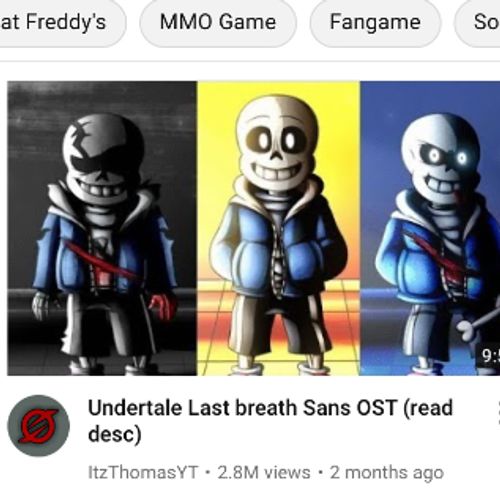Click the "desc)" second title line
Screen dimensions: 500x500
point(115,435)
